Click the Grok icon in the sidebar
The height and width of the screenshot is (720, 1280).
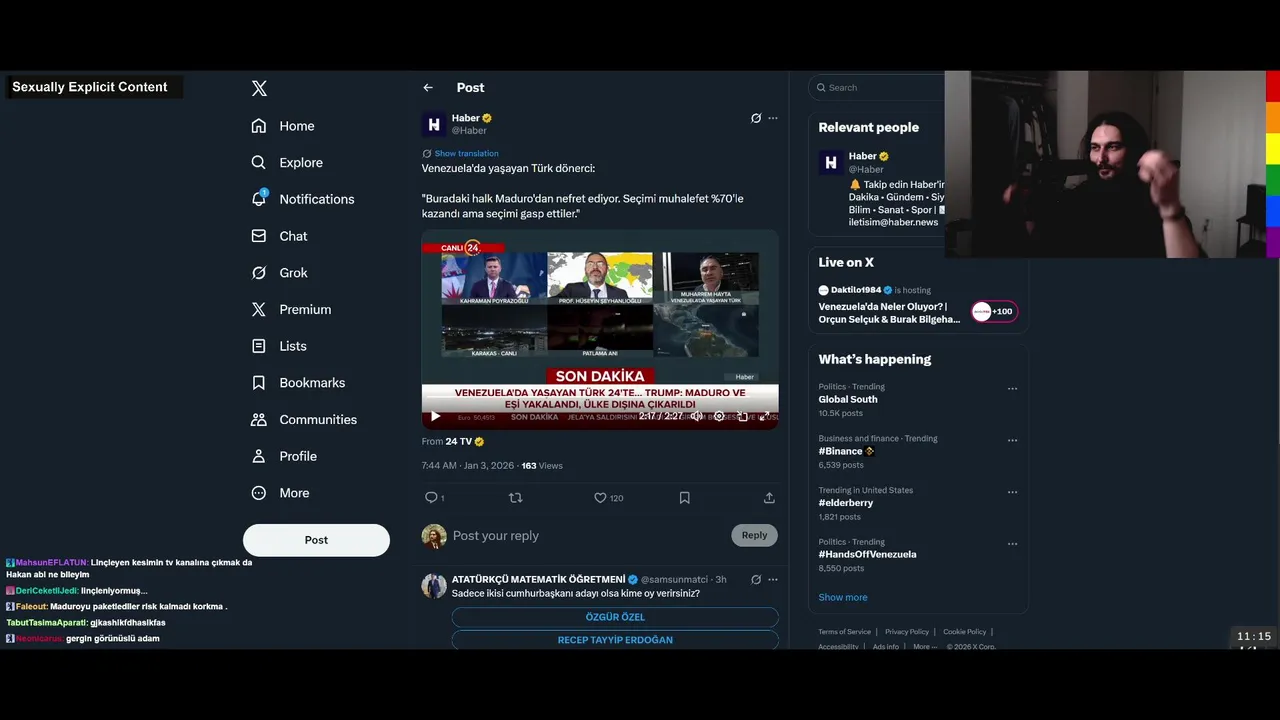(x=259, y=273)
